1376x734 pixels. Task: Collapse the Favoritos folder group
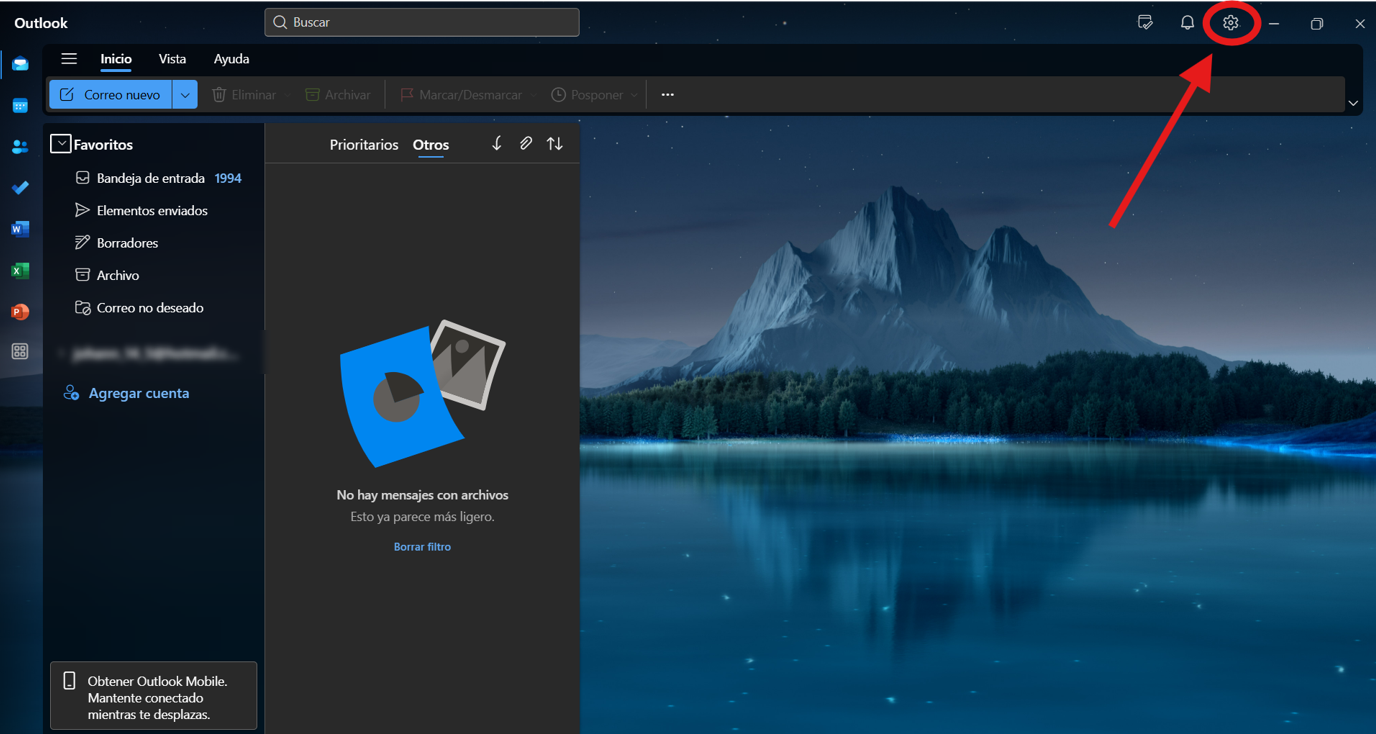(x=61, y=144)
